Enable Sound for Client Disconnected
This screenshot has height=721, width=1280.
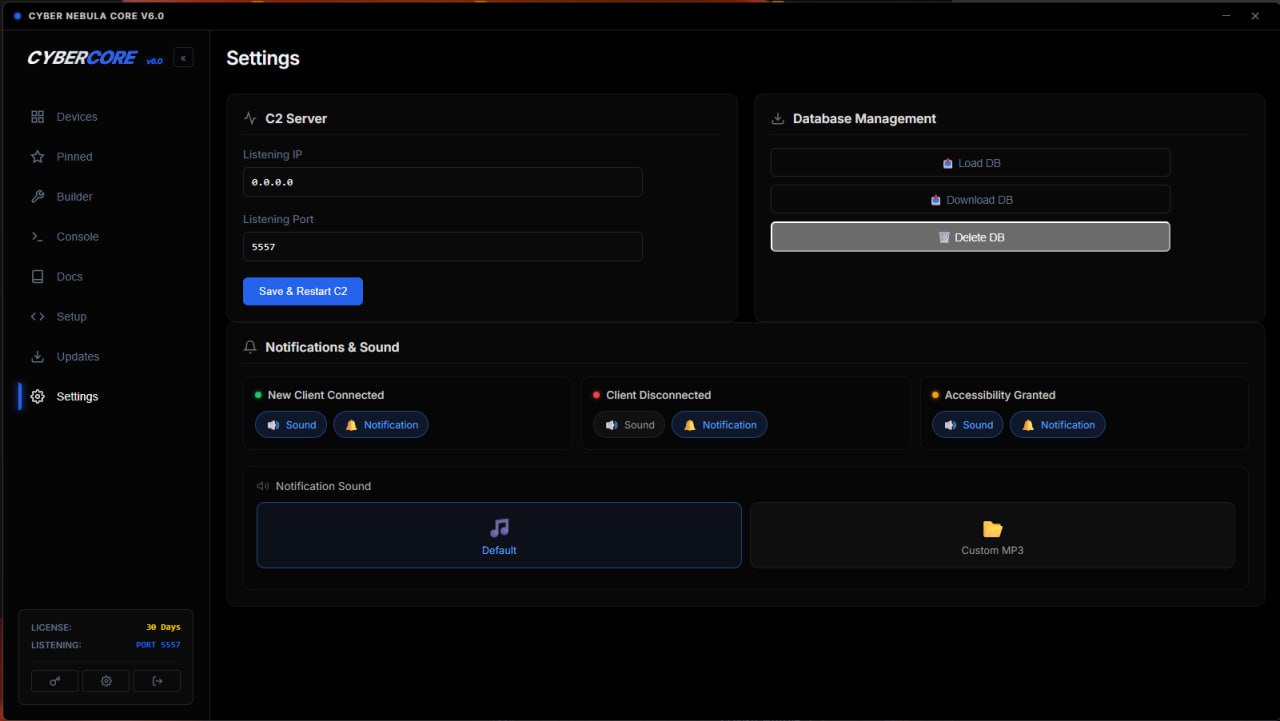coord(629,425)
